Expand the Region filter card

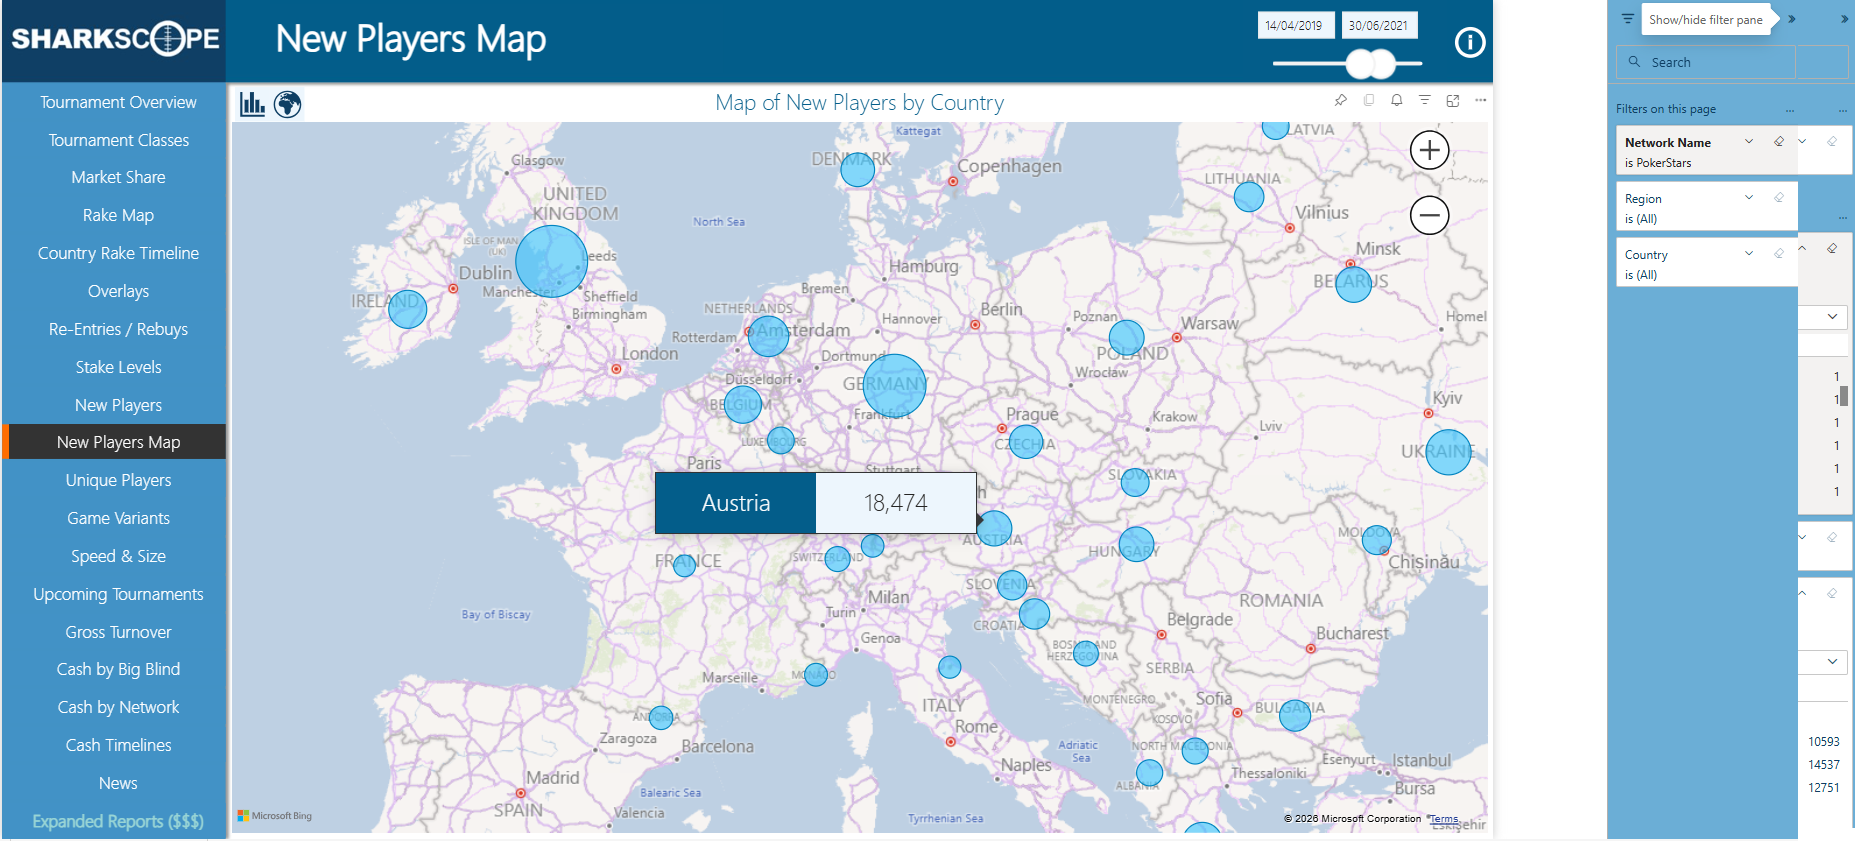(x=1749, y=198)
